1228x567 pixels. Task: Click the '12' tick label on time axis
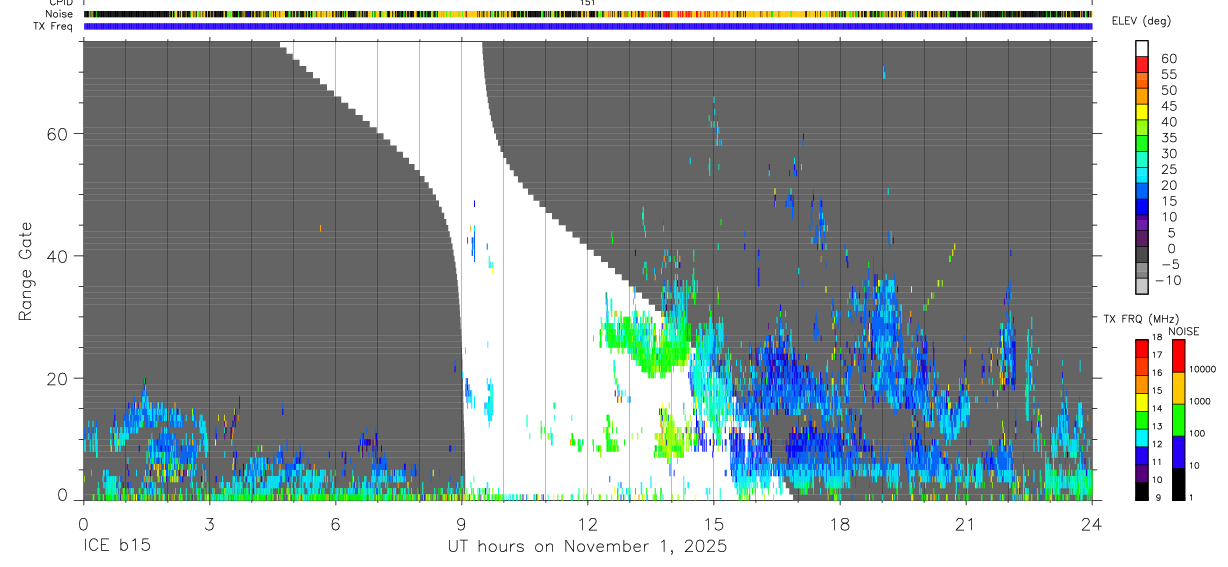[588, 524]
